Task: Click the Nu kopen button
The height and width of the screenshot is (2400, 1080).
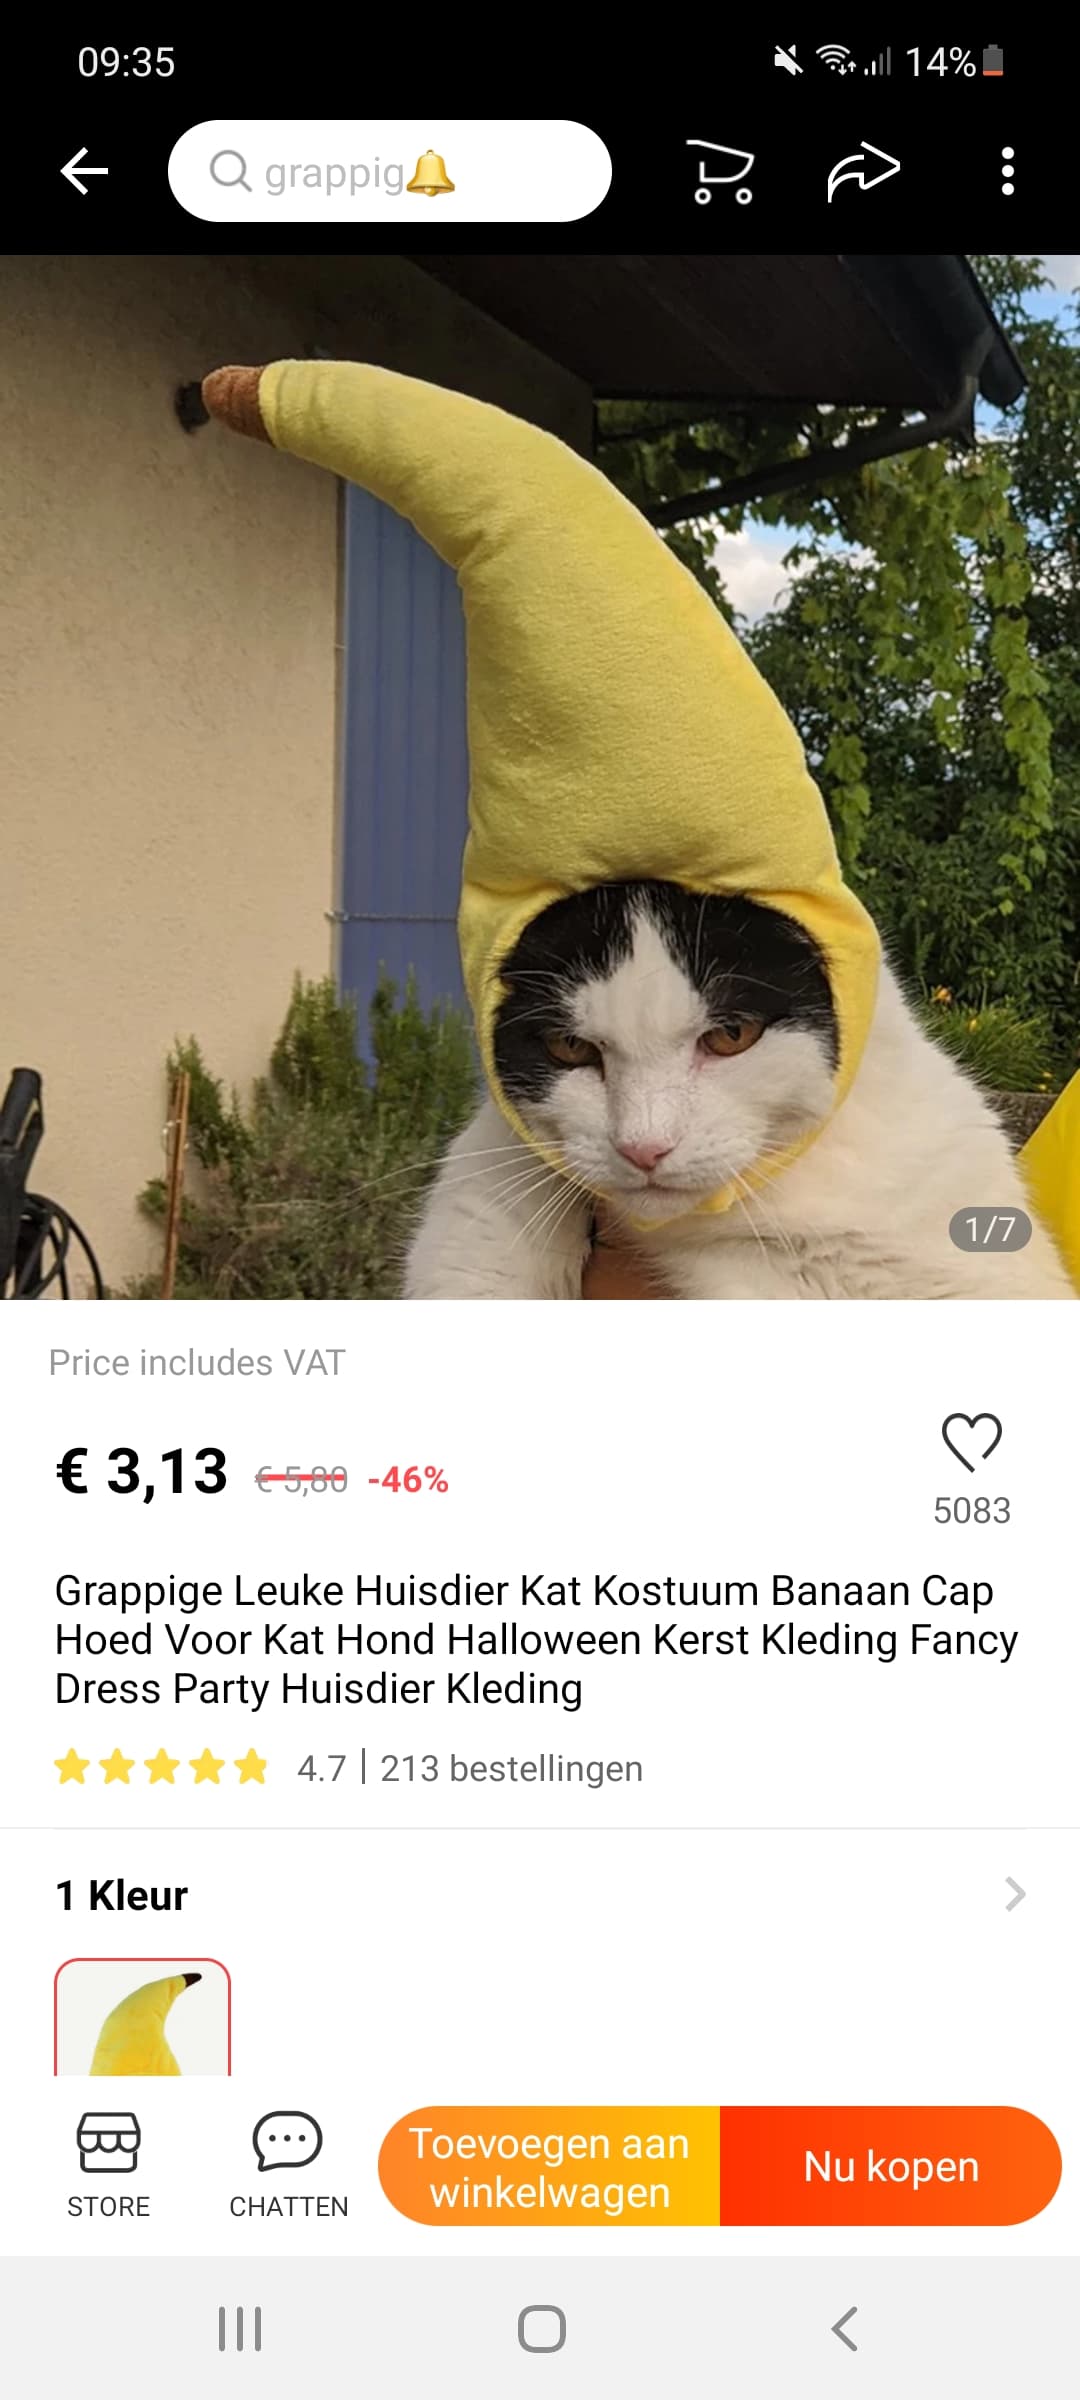Action: (891, 2166)
